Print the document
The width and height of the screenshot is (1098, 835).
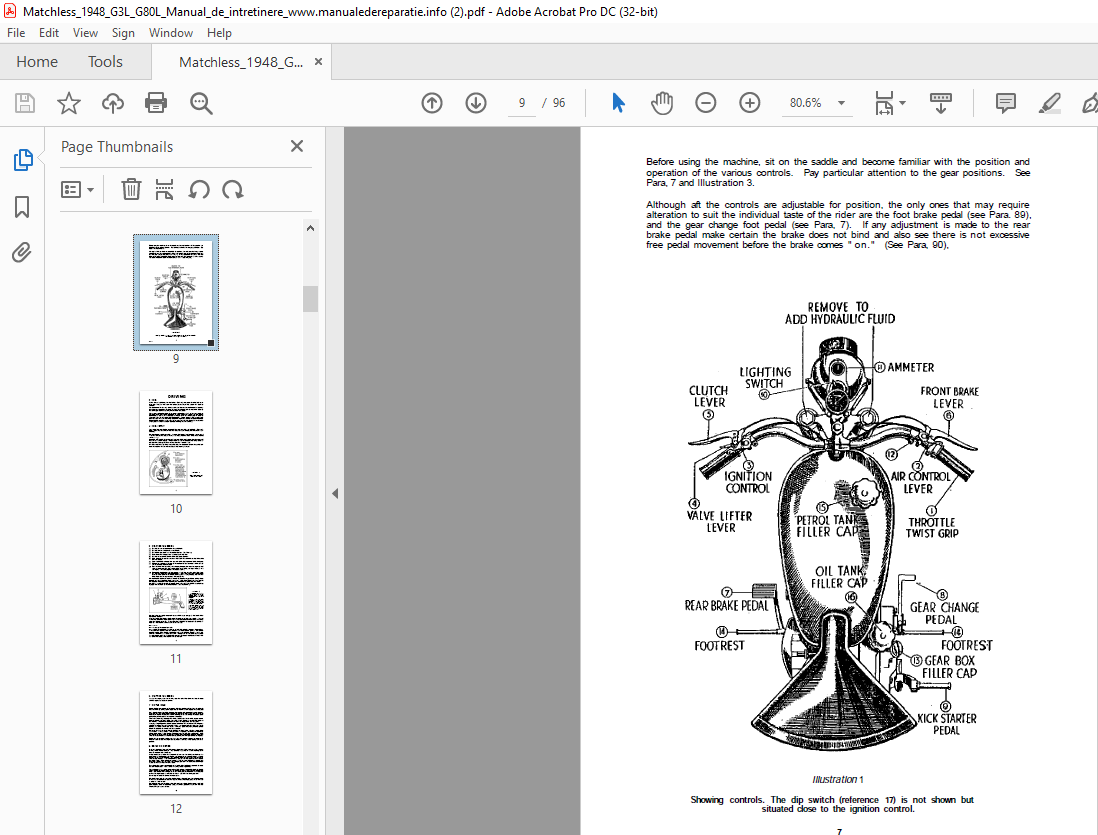click(x=155, y=103)
